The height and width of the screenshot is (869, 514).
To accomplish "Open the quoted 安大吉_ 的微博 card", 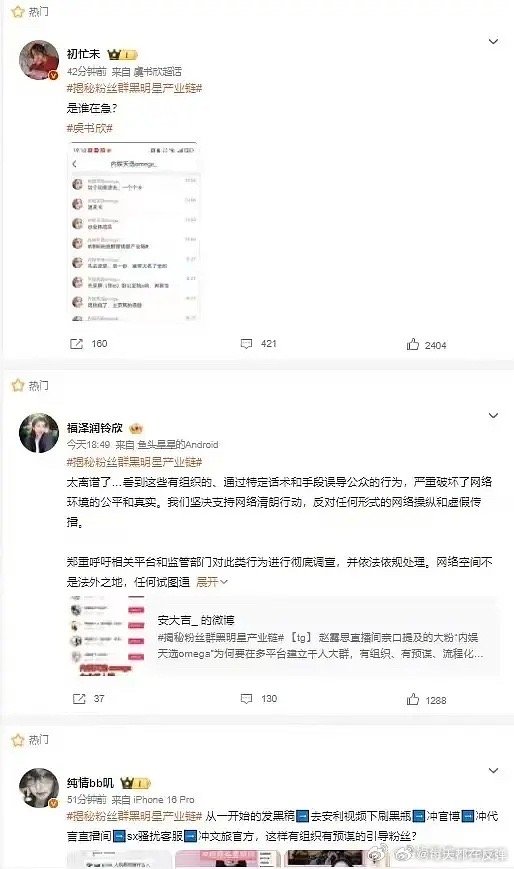I will click(x=282, y=637).
